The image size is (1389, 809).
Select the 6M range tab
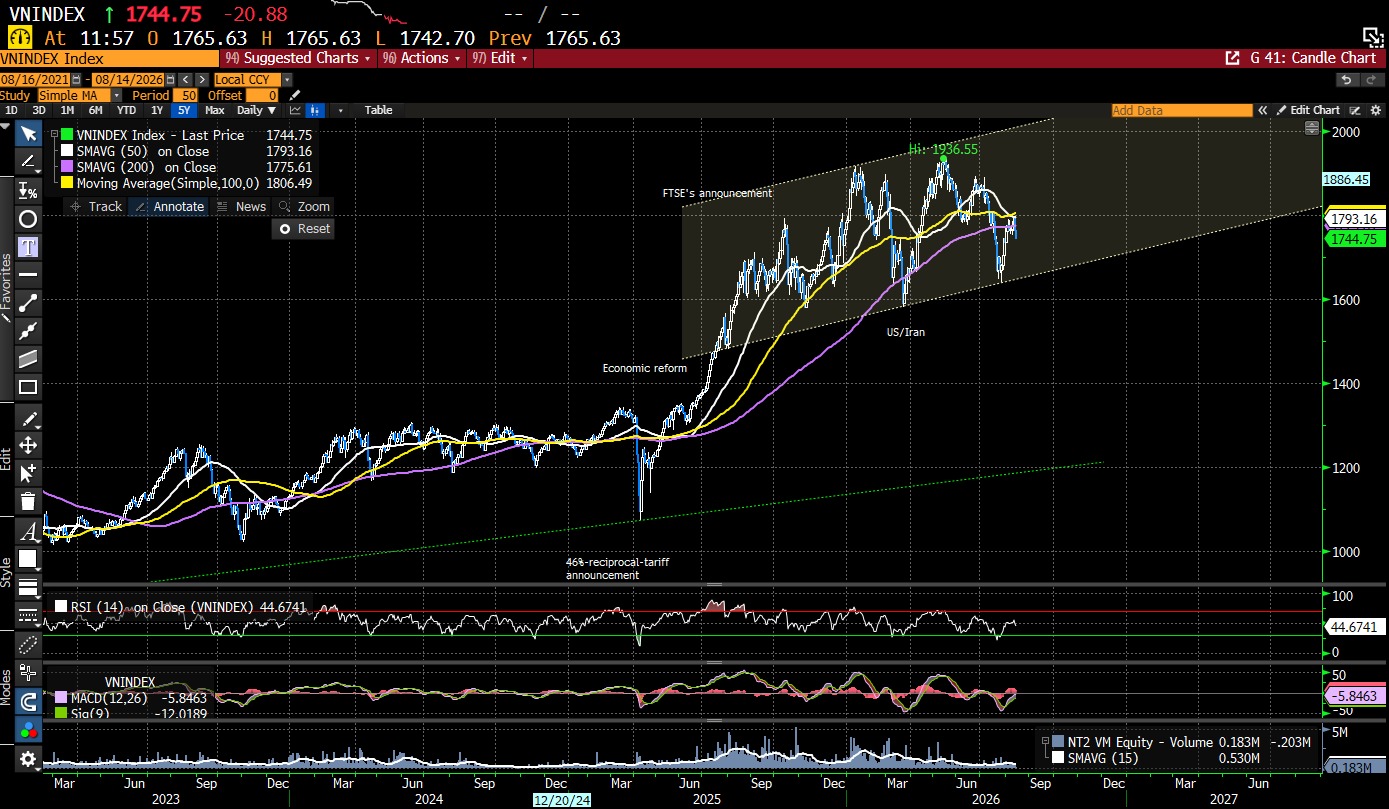click(x=95, y=110)
